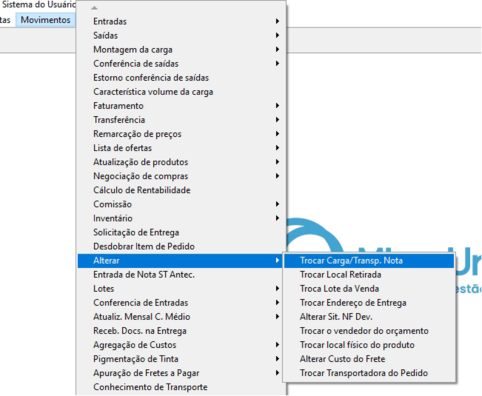This screenshot has width=482, height=396.
Task: Open the Atualização de produtos submenu
Action: (x=182, y=162)
